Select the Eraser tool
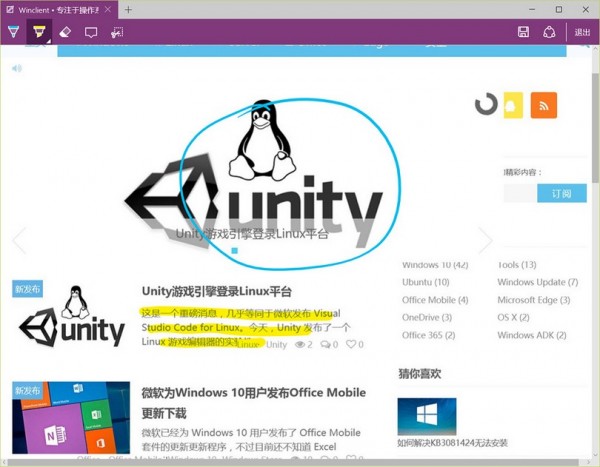600x467 pixels. click(x=65, y=32)
